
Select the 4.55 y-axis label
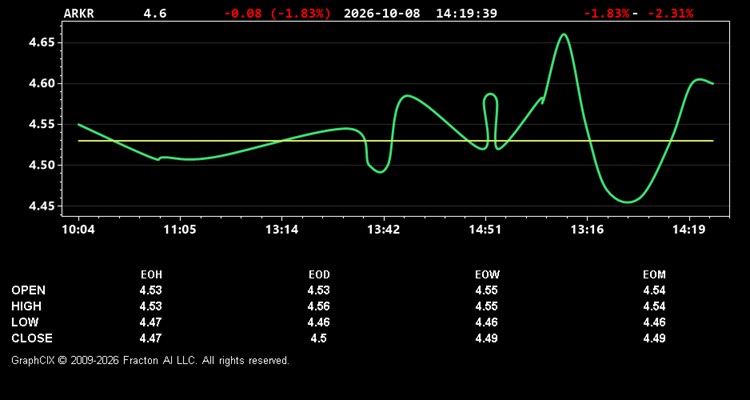[42, 124]
